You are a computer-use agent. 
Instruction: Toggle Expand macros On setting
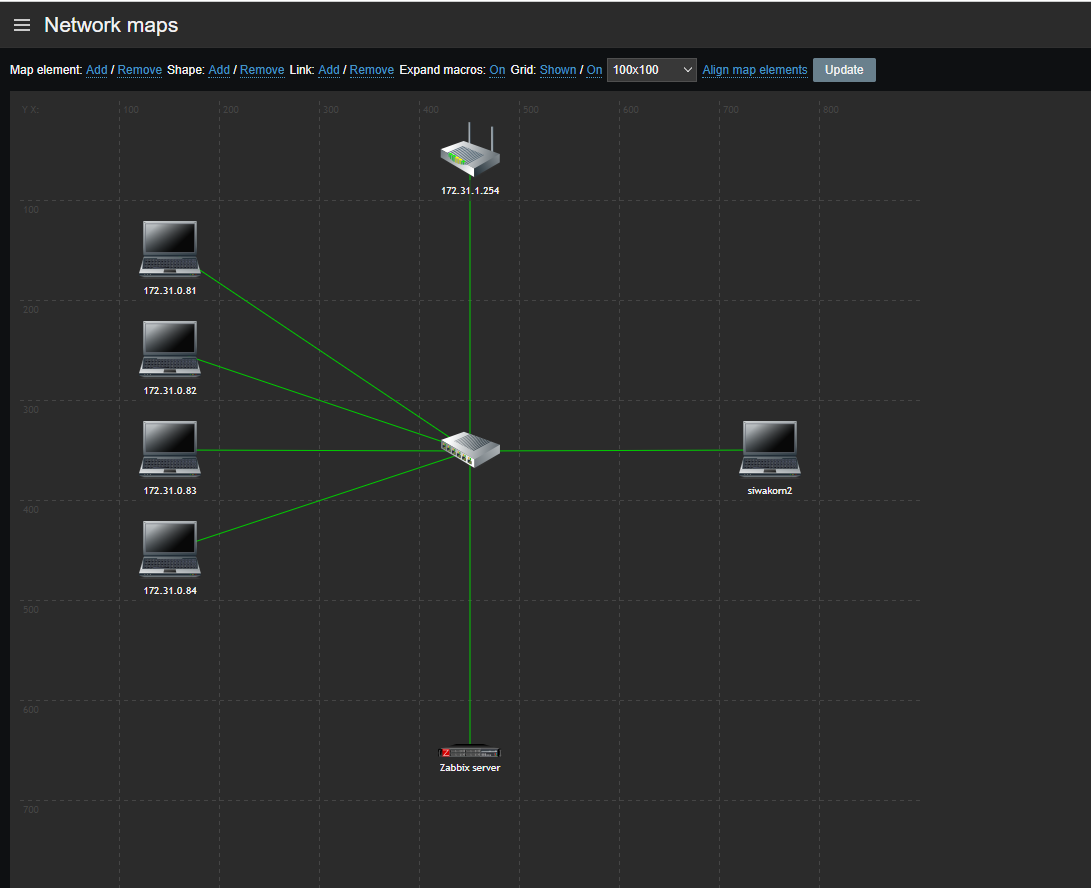tap(497, 70)
